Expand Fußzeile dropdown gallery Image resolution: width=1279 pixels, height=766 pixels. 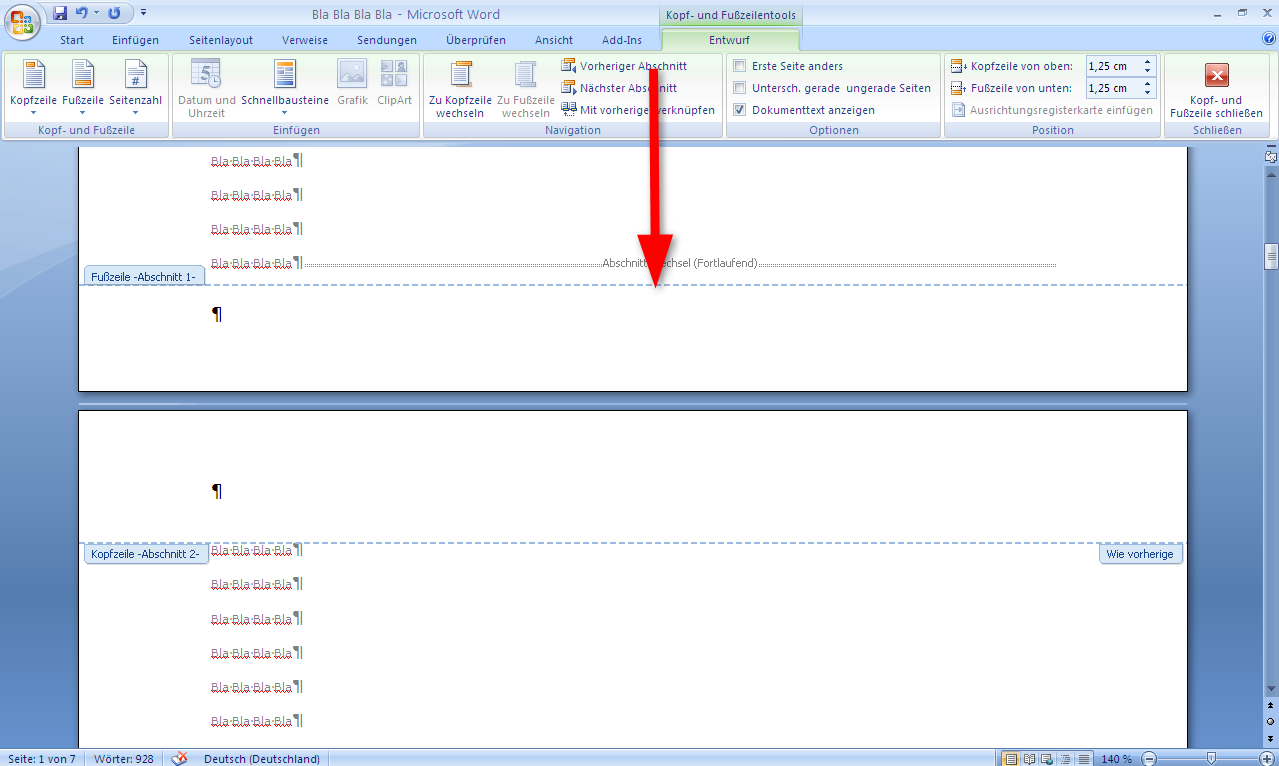tap(83, 88)
